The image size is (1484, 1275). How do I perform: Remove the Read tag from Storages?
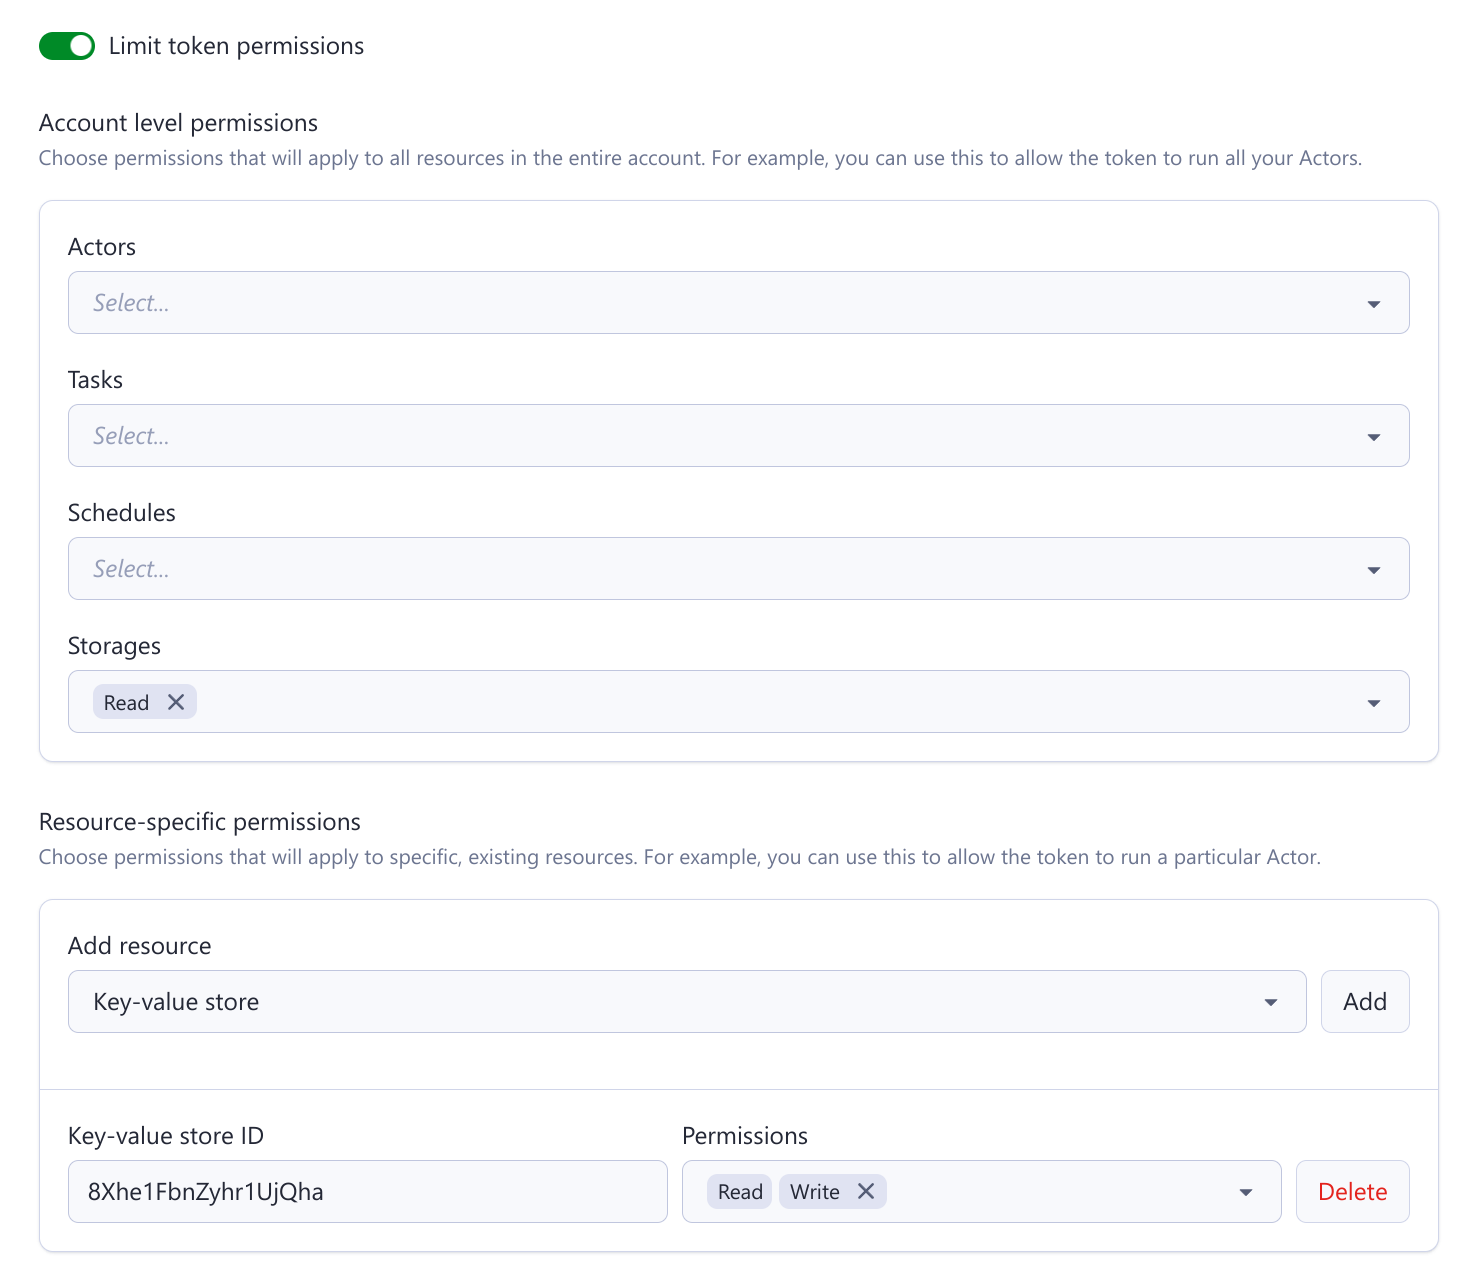point(176,701)
